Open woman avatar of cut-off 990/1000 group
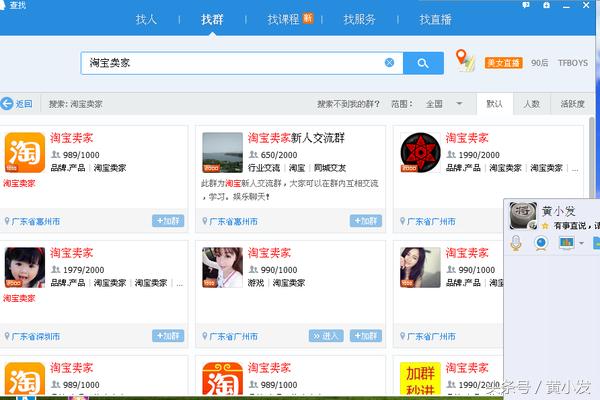The image size is (600, 400). [420, 268]
